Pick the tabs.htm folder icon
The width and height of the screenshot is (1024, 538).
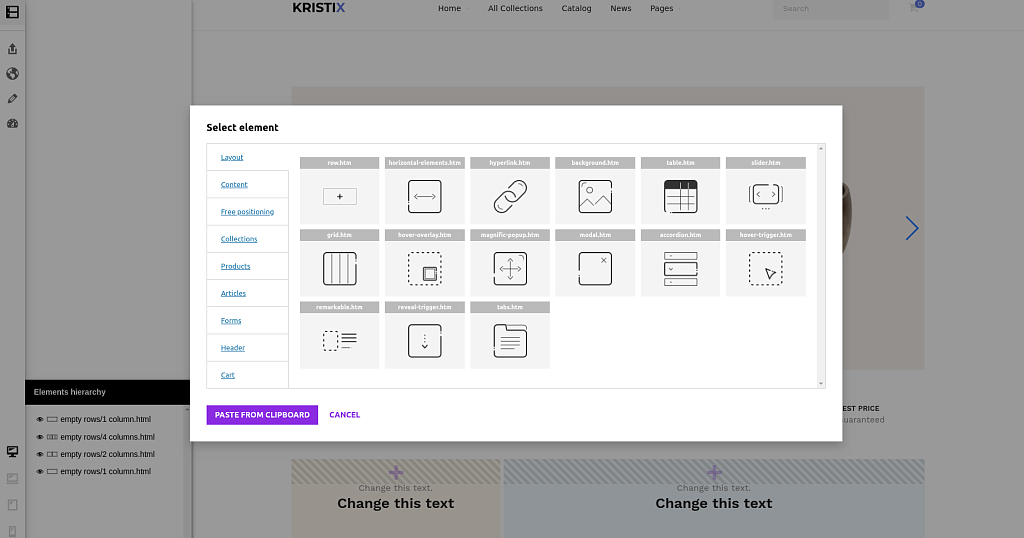[509, 340]
